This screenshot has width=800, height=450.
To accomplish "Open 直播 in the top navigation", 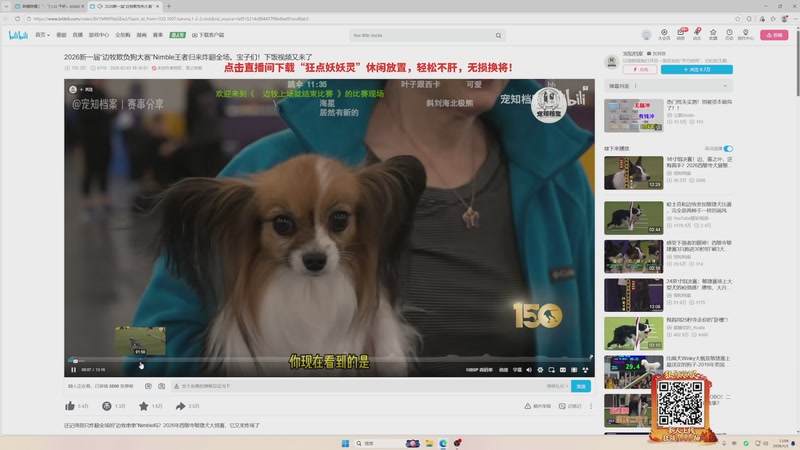I will pyautogui.click(x=78, y=35).
